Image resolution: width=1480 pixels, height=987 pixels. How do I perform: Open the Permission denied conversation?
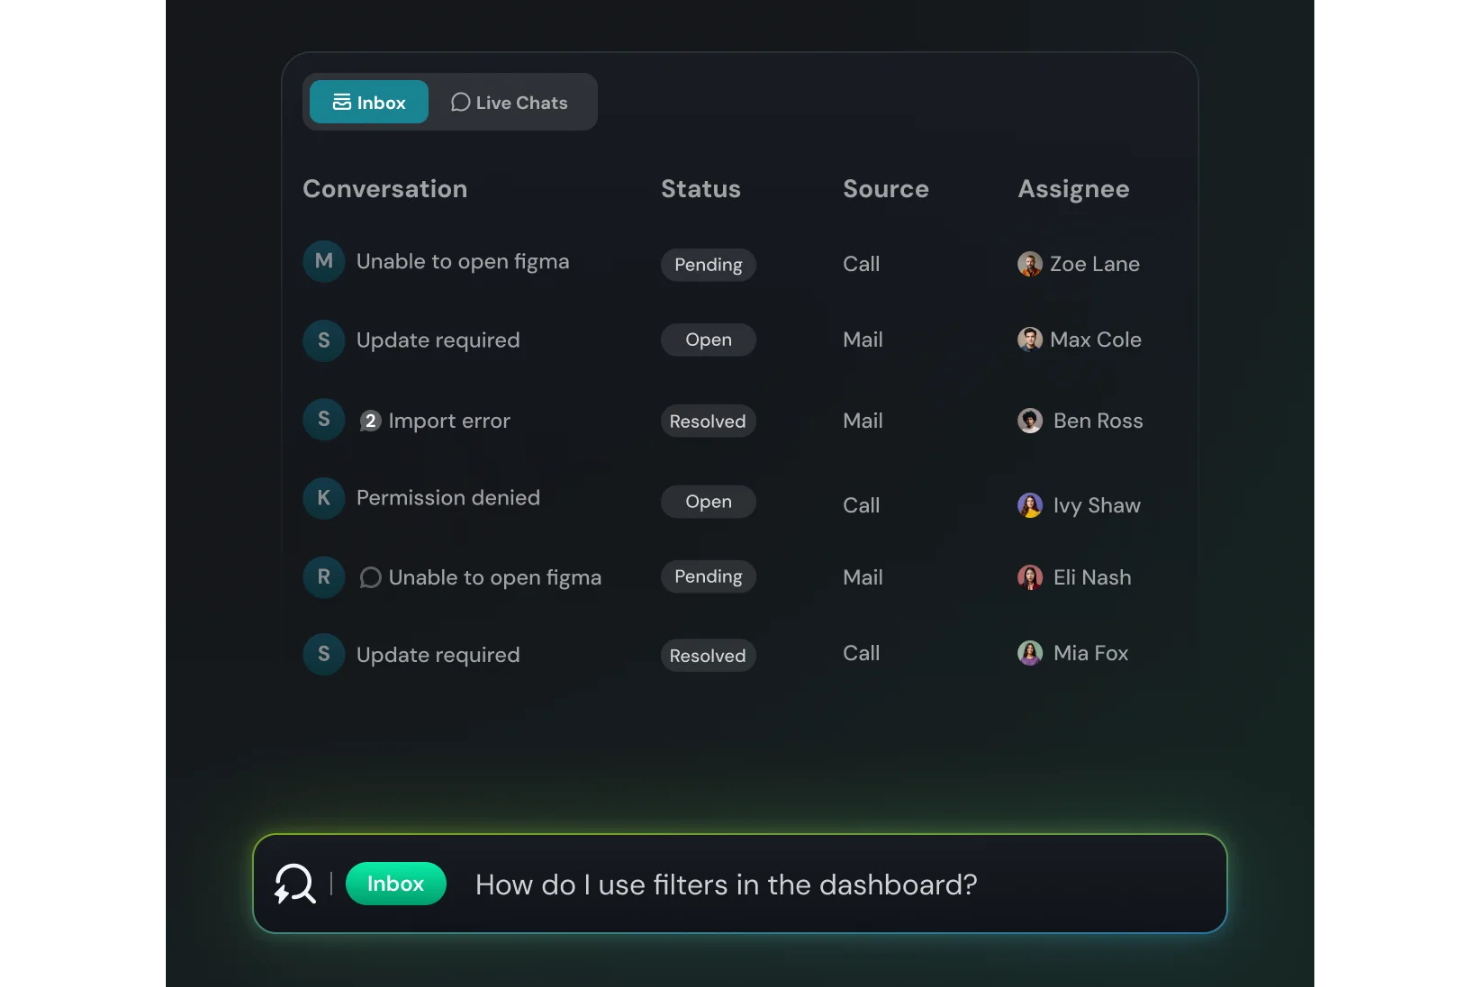tap(448, 498)
